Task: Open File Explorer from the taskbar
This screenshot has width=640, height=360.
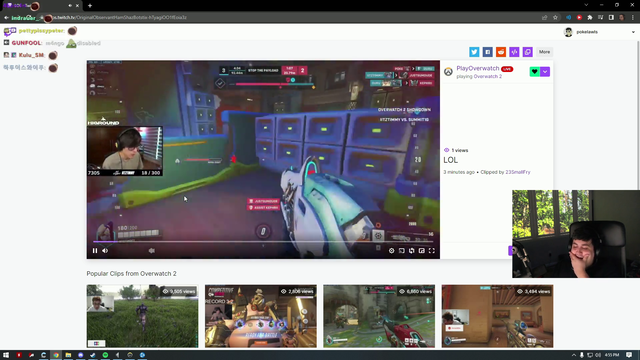Action: (x=68, y=355)
